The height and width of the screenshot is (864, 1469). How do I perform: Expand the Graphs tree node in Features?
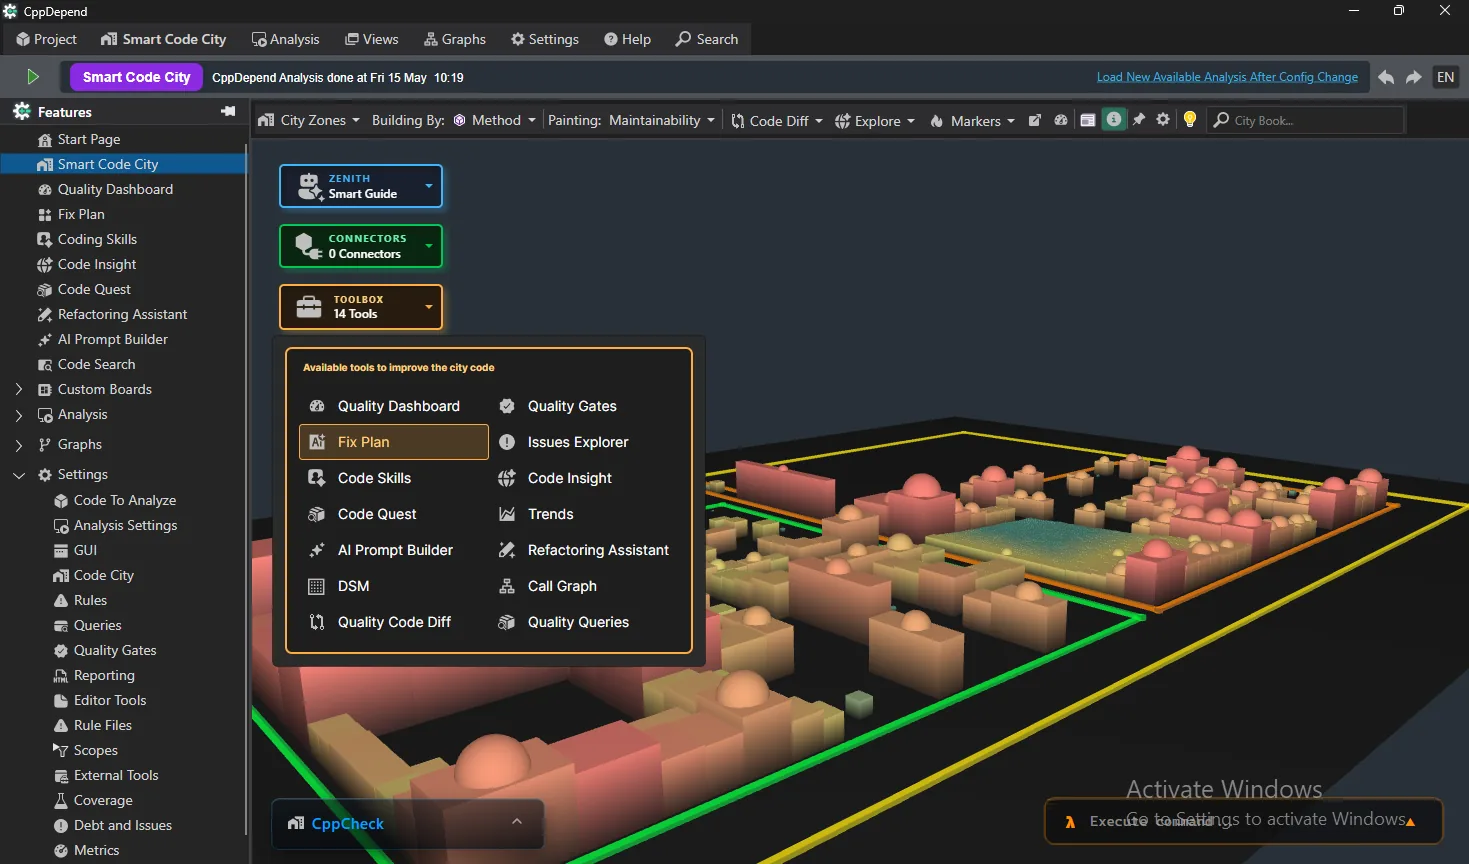pos(19,444)
